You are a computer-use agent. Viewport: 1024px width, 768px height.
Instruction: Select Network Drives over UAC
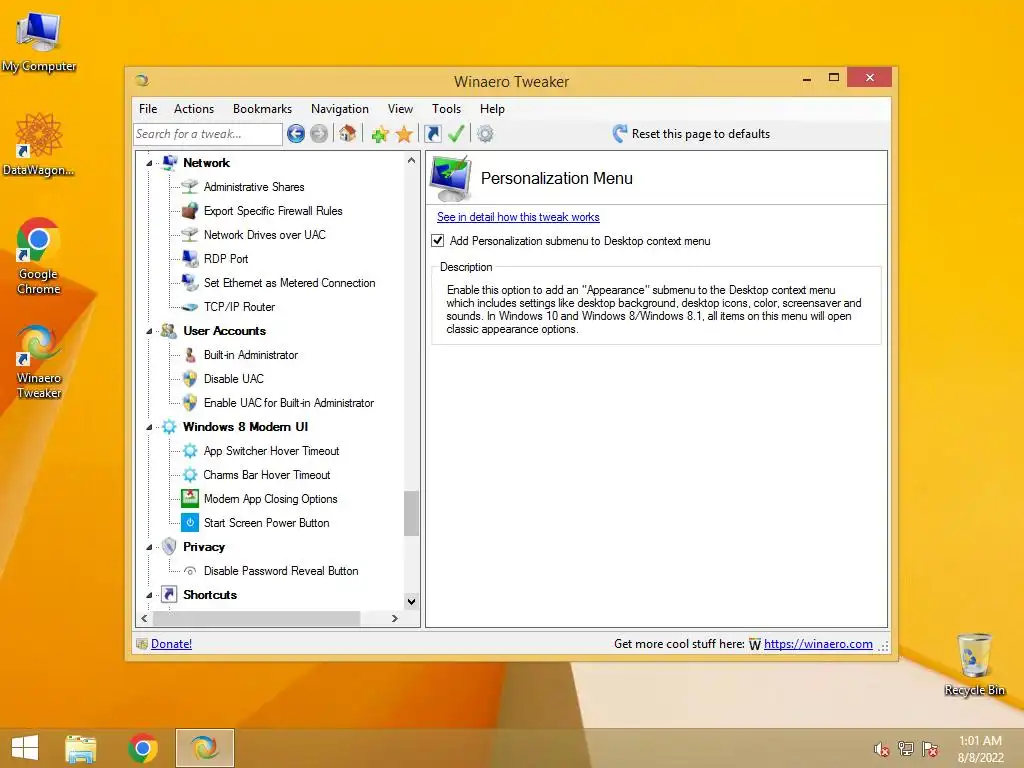click(x=264, y=235)
